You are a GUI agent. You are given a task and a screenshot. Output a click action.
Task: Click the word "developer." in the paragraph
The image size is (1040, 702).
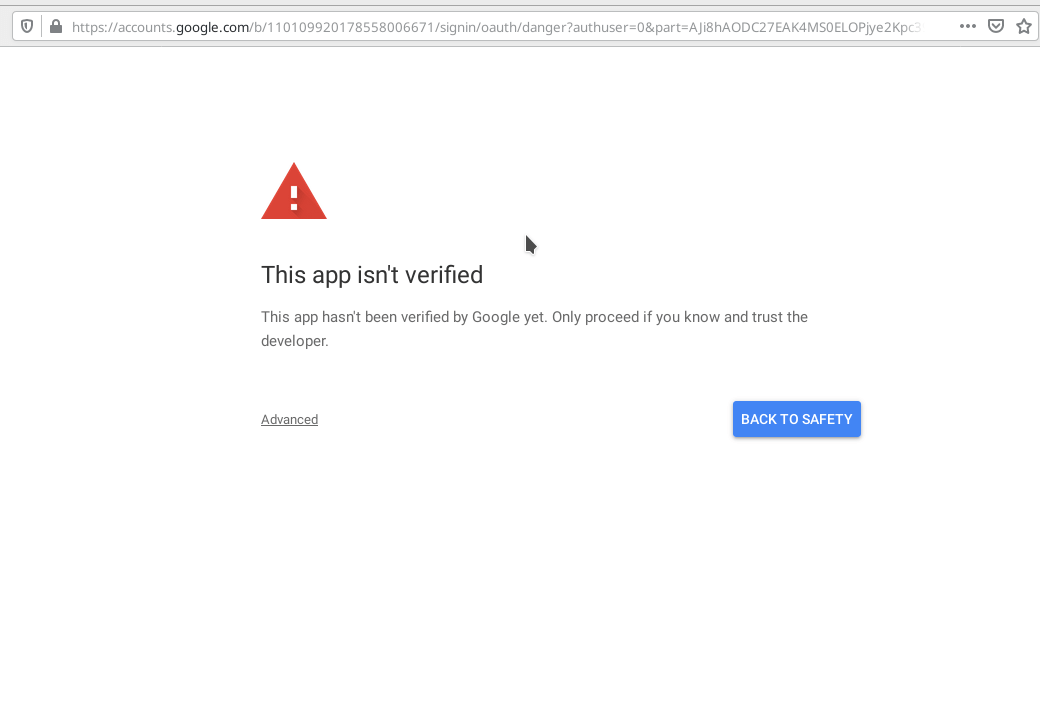294,341
